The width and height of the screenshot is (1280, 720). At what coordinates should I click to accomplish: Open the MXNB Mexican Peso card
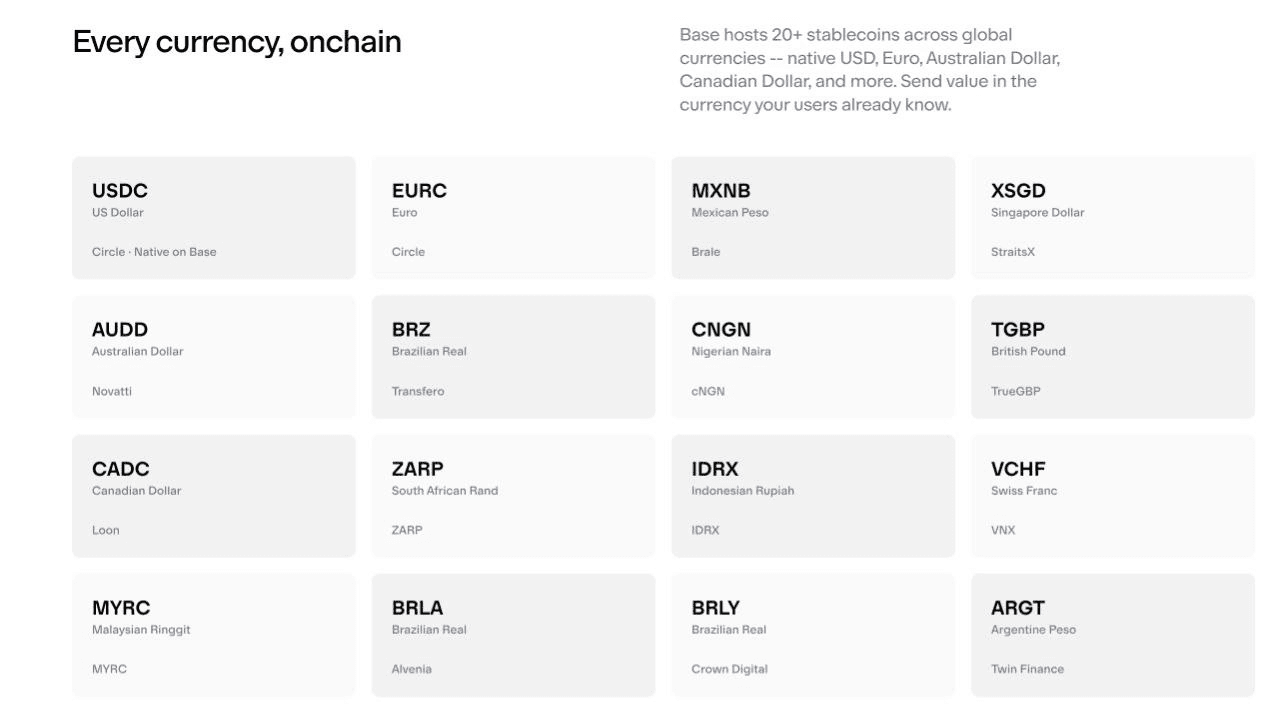pyautogui.click(x=813, y=217)
